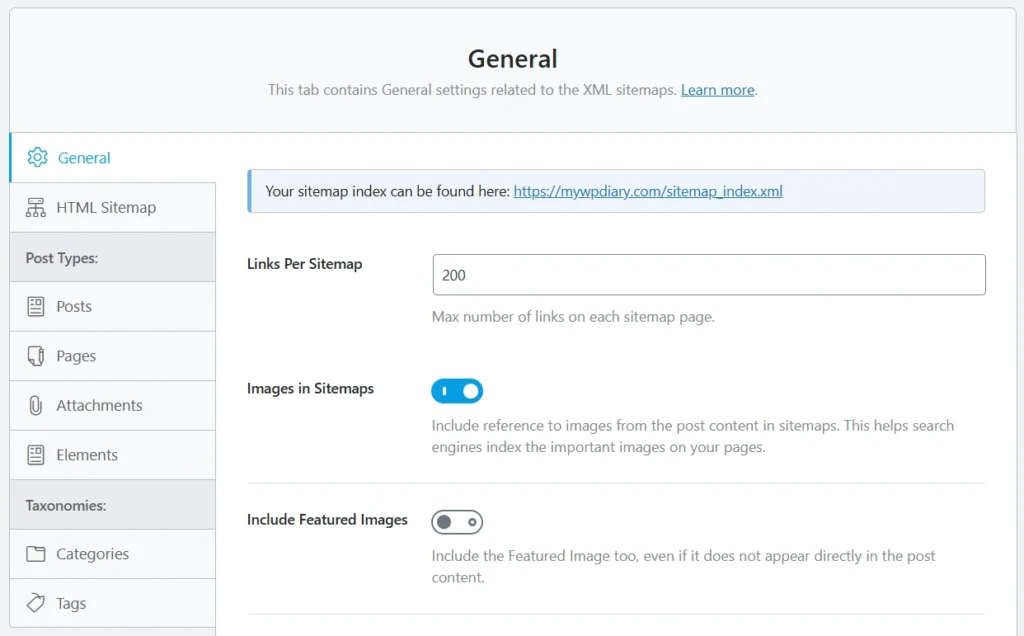
Task: Click the Links Per Sitemap input field
Action: [x=707, y=274]
